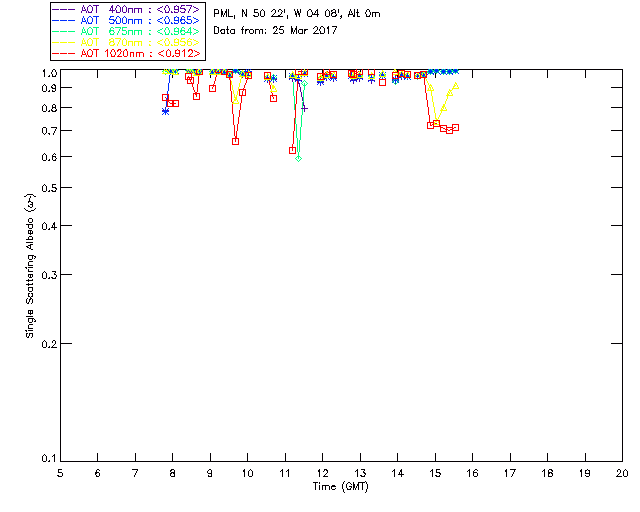Click the station text 'PML, N 50 22', W 04 08', Alt 0m'
This screenshot has width=640, height=512.
pos(297,14)
